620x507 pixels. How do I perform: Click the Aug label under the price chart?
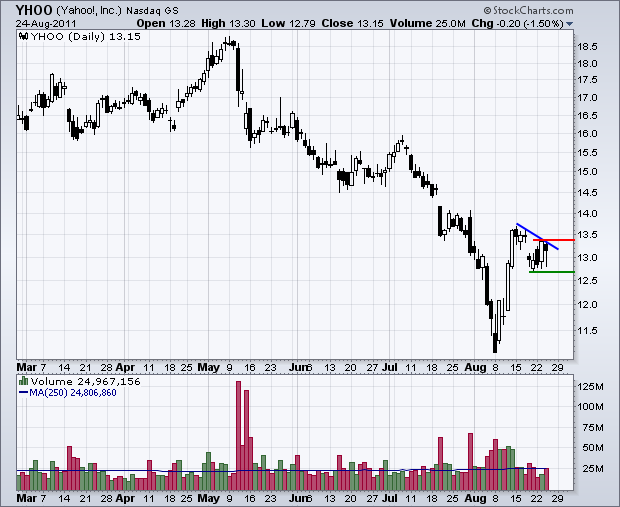476,367
